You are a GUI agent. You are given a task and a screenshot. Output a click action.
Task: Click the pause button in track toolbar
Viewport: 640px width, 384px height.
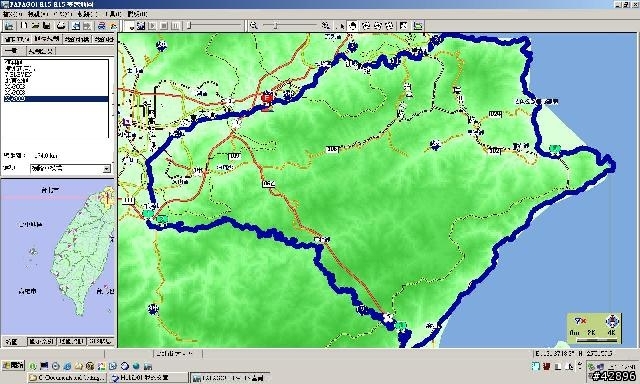(175, 26)
